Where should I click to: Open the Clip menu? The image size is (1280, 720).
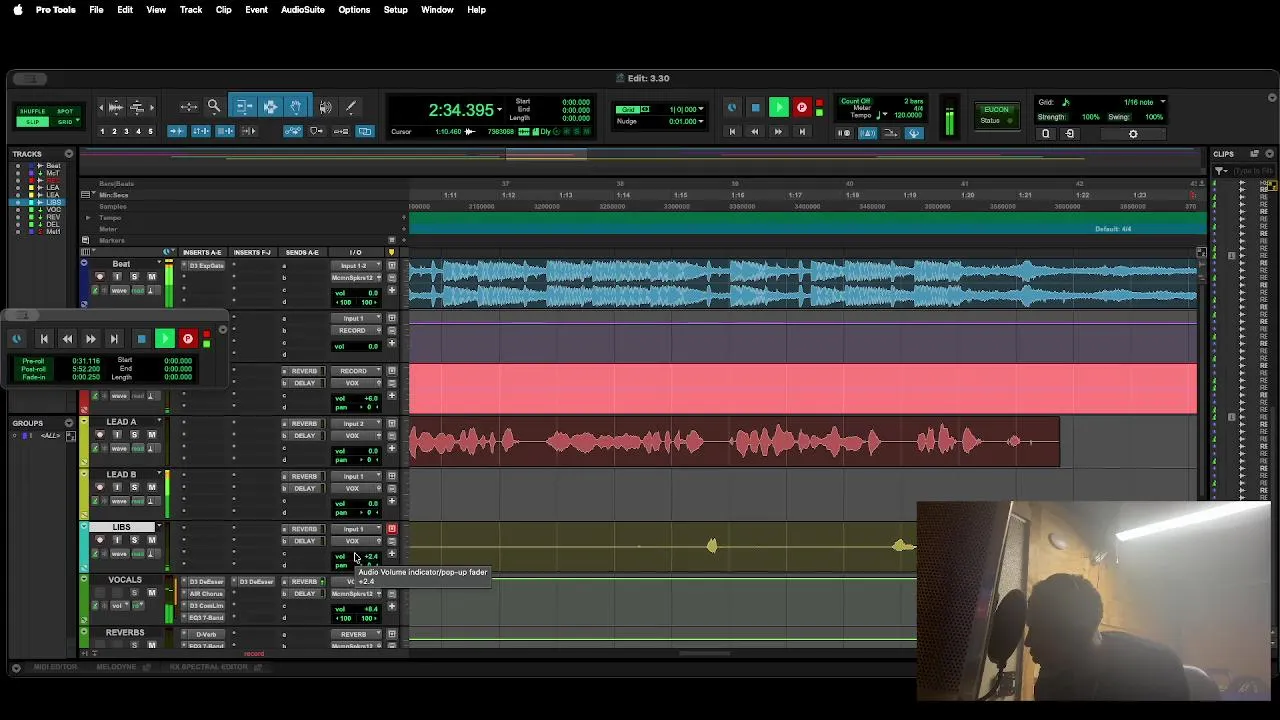pos(224,10)
